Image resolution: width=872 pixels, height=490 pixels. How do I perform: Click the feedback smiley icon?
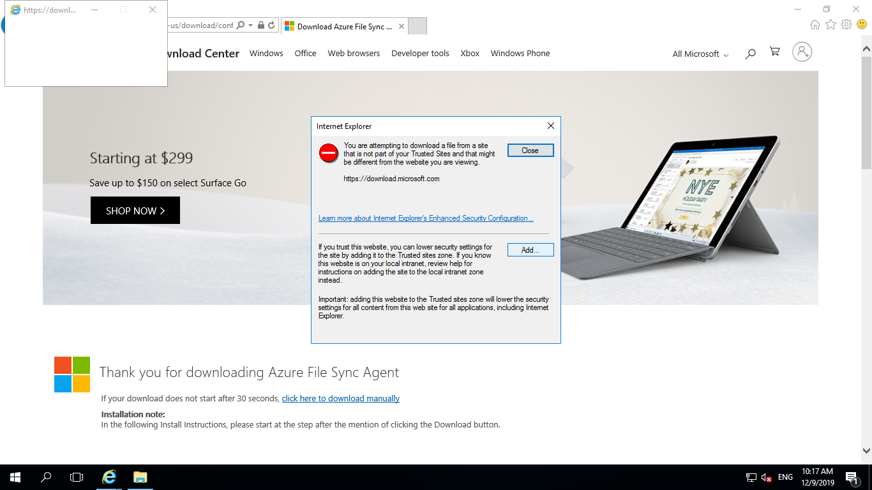pyautogui.click(x=861, y=24)
